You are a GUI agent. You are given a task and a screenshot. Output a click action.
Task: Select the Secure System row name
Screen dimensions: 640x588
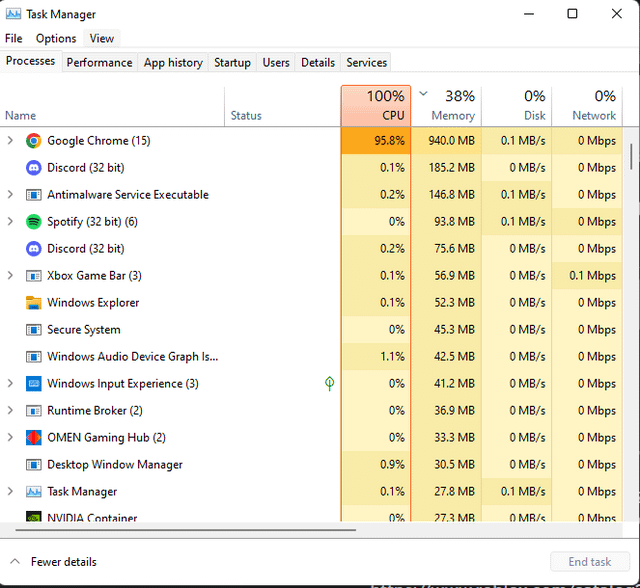point(84,330)
